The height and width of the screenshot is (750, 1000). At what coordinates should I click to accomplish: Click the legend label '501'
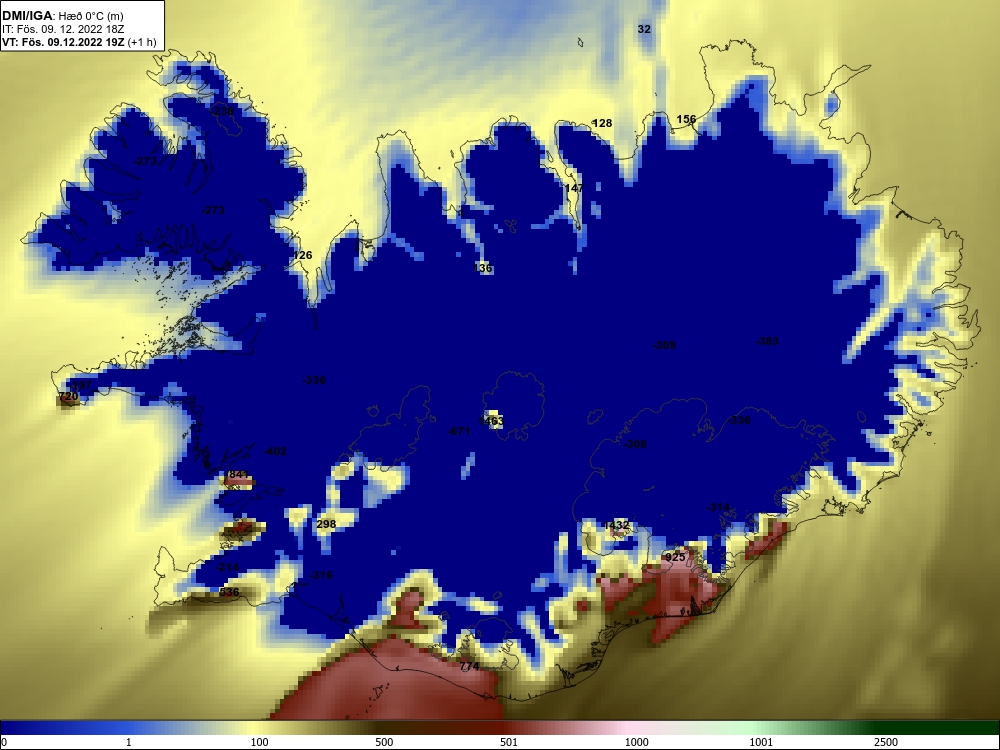[x=510, y=742]
